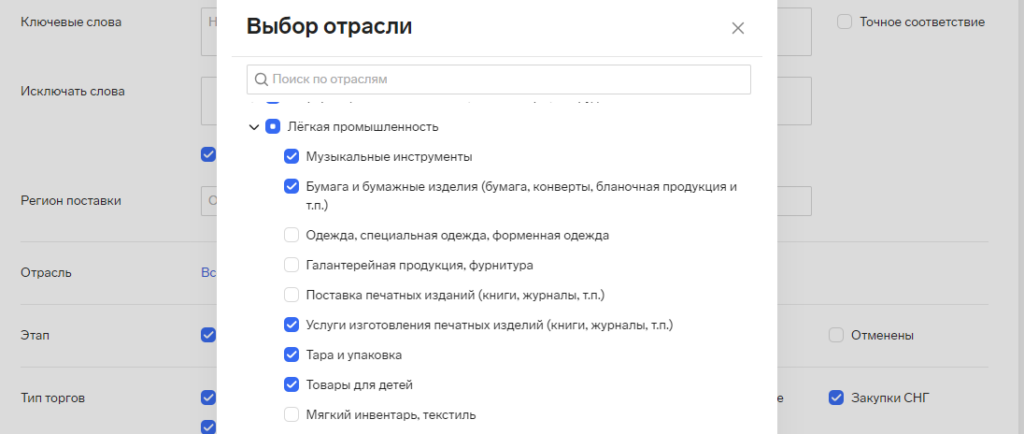The height and width of the screenshot is (434, 1024).
Task: Toggle the checkbox in the Этап row
Action: (x=208, y=335)
